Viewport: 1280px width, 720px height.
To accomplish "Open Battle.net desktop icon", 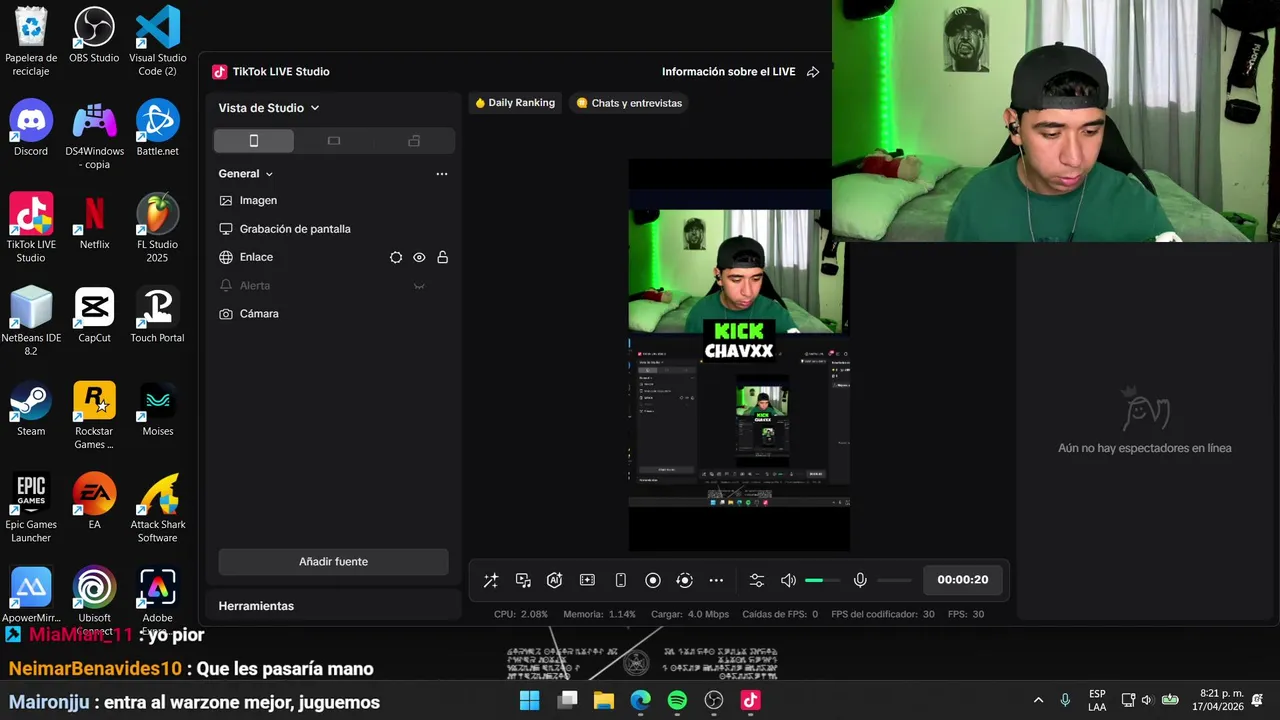I will (158, 128).
